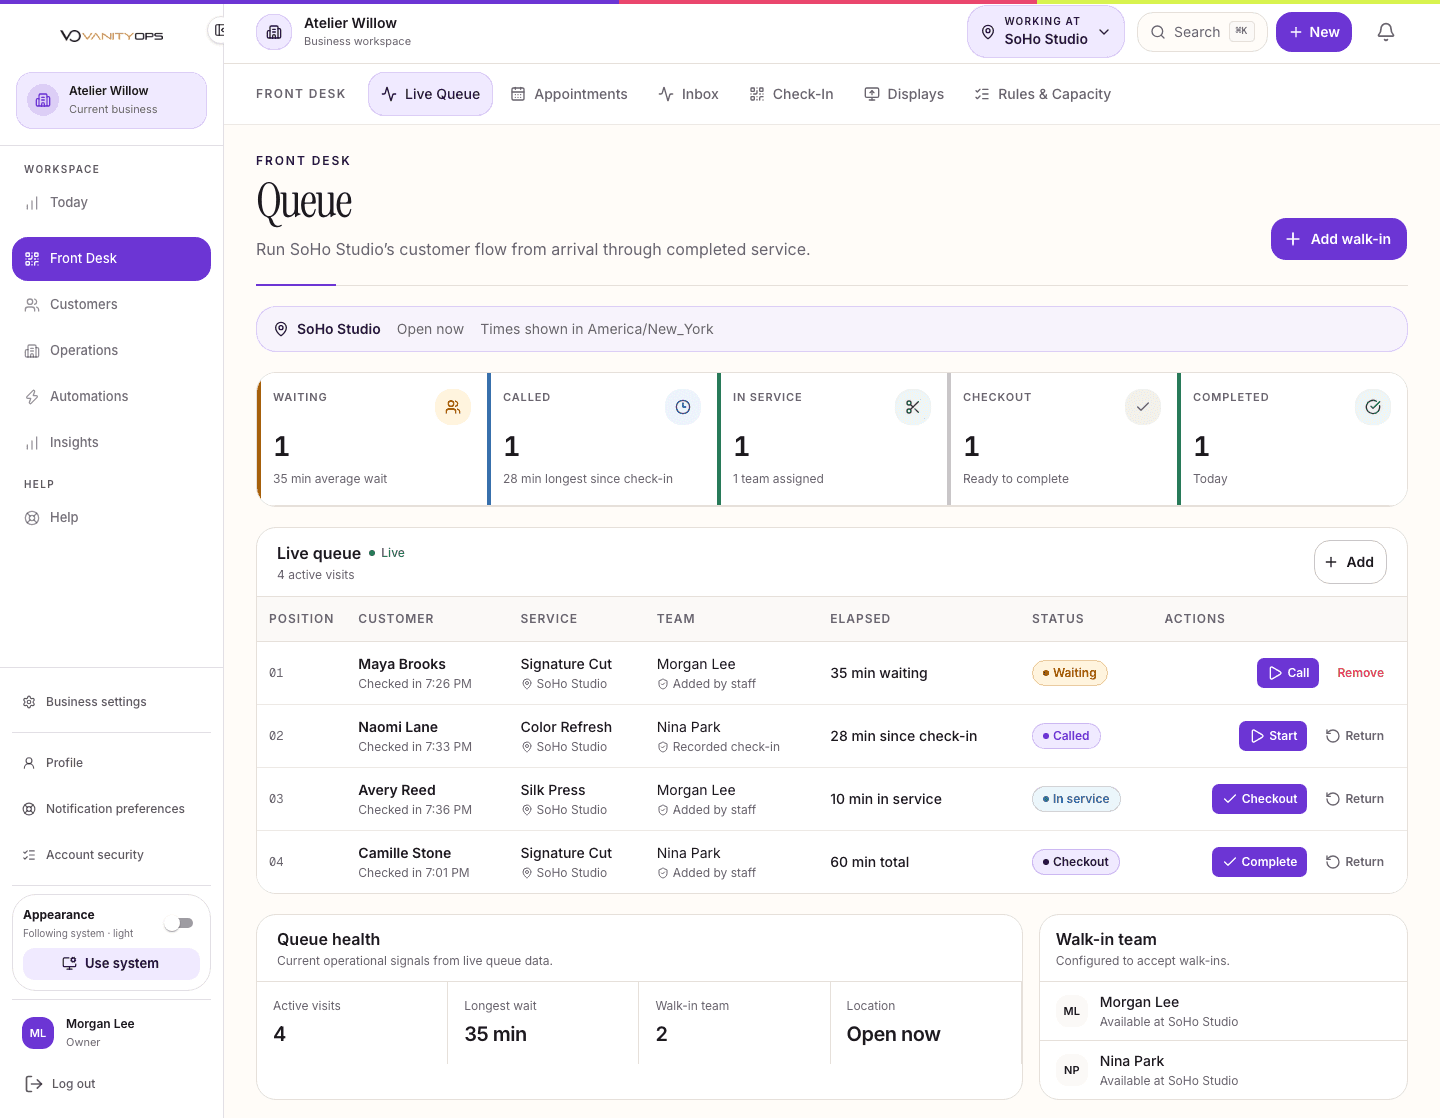Click the Search field in top bar

coord(1202,32)
